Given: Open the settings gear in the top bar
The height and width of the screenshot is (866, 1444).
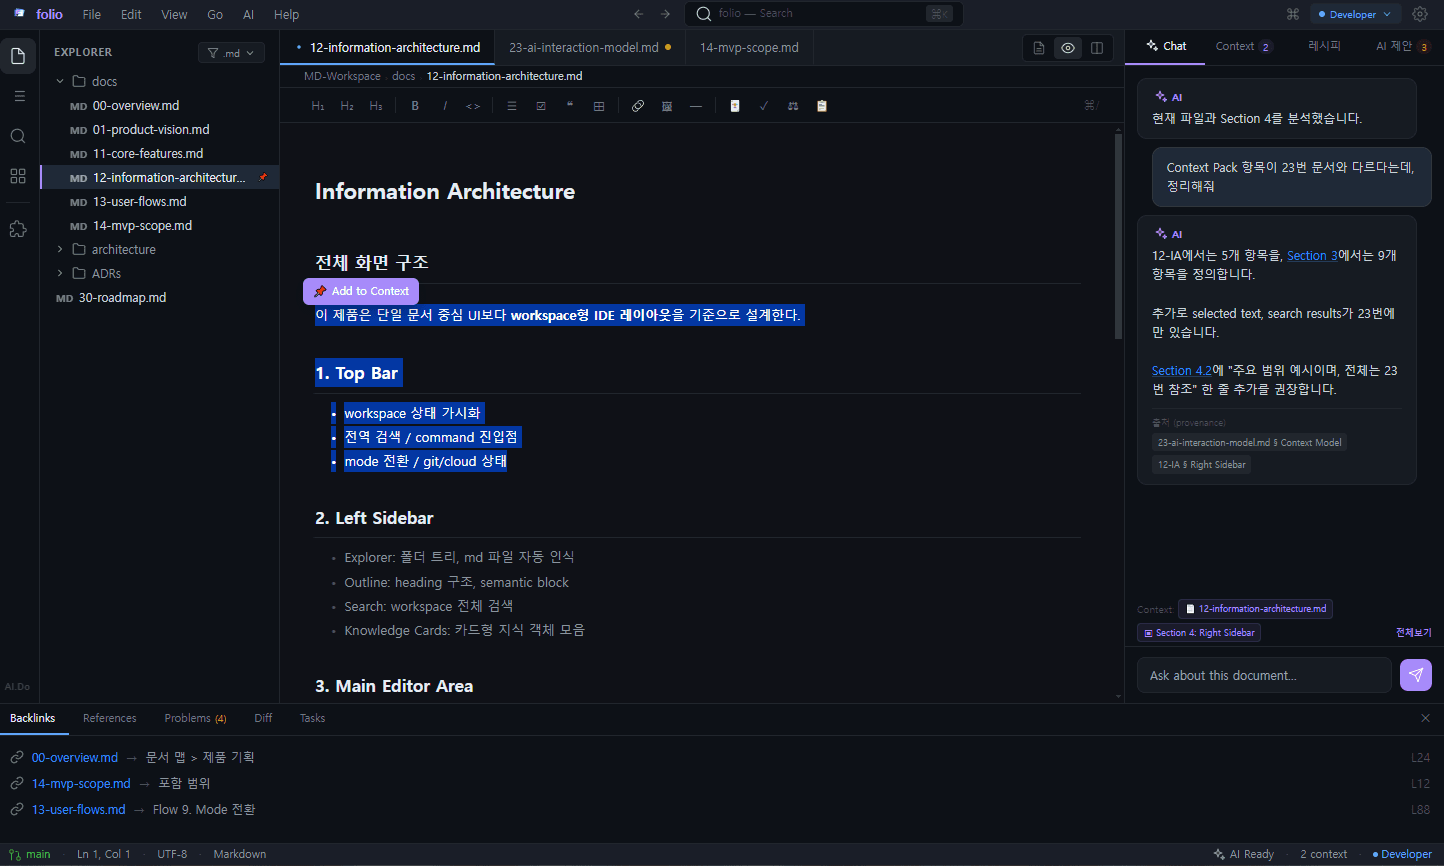Looking at the screenshot, I should 1419,14.
